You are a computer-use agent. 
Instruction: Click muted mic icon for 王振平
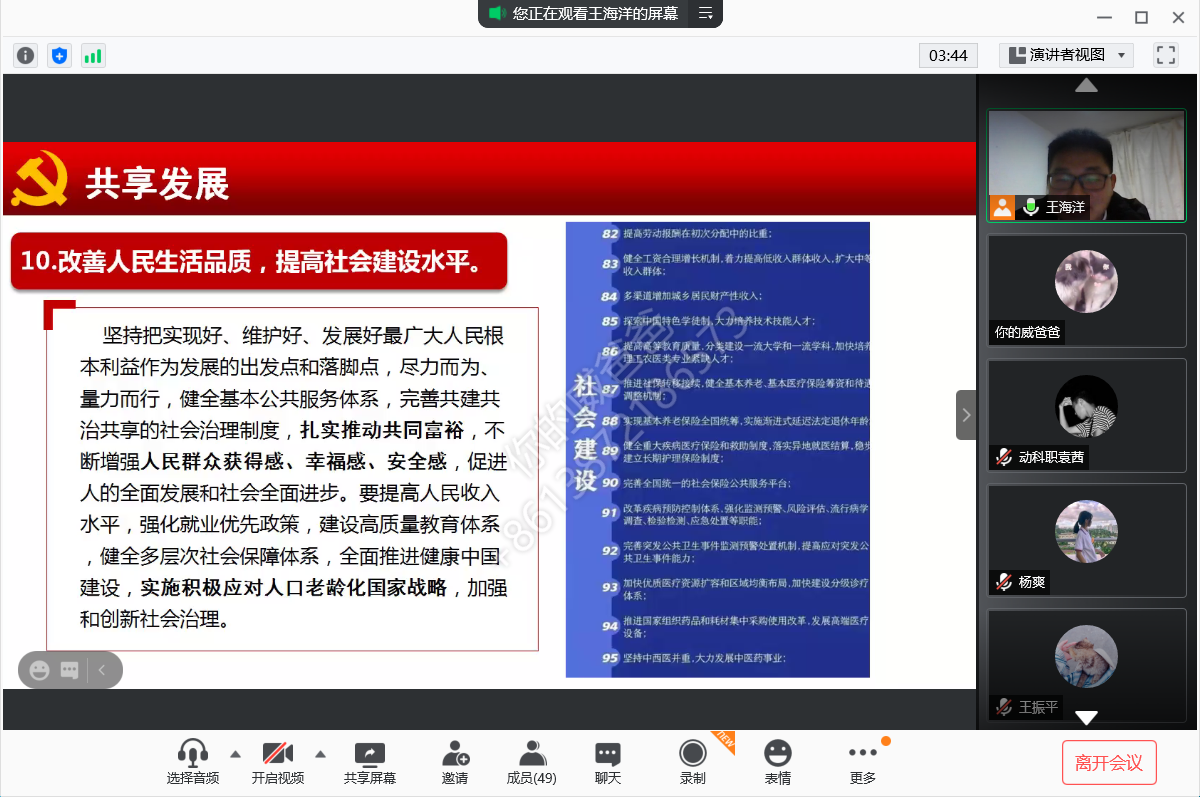[x=1004, y=707]
